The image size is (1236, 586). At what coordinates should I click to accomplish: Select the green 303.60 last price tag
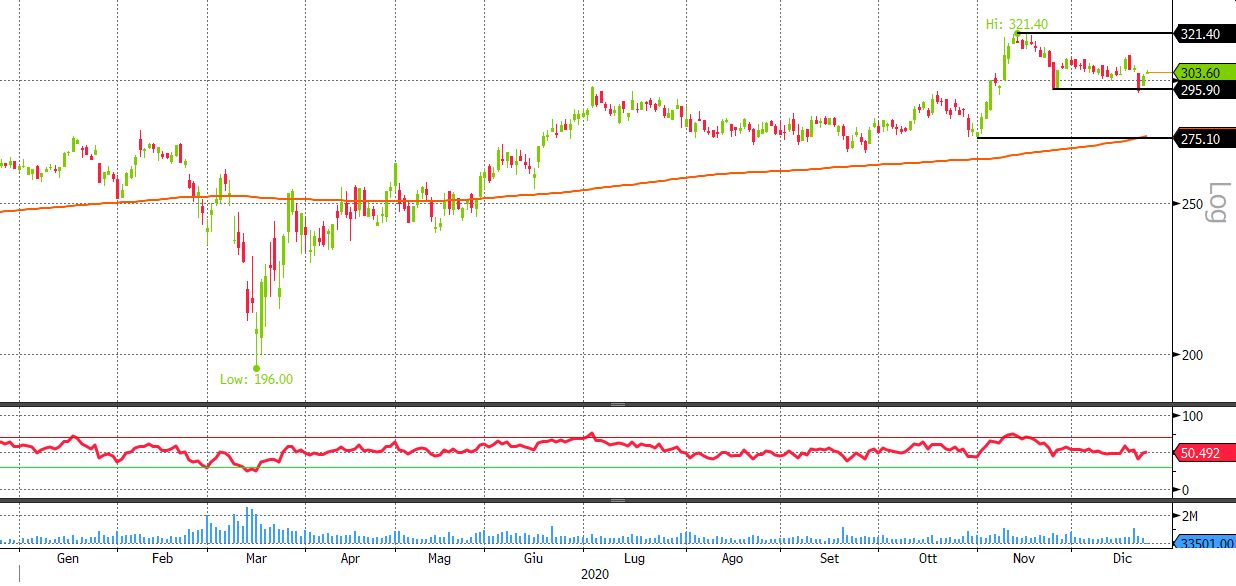pos(1204,73)
